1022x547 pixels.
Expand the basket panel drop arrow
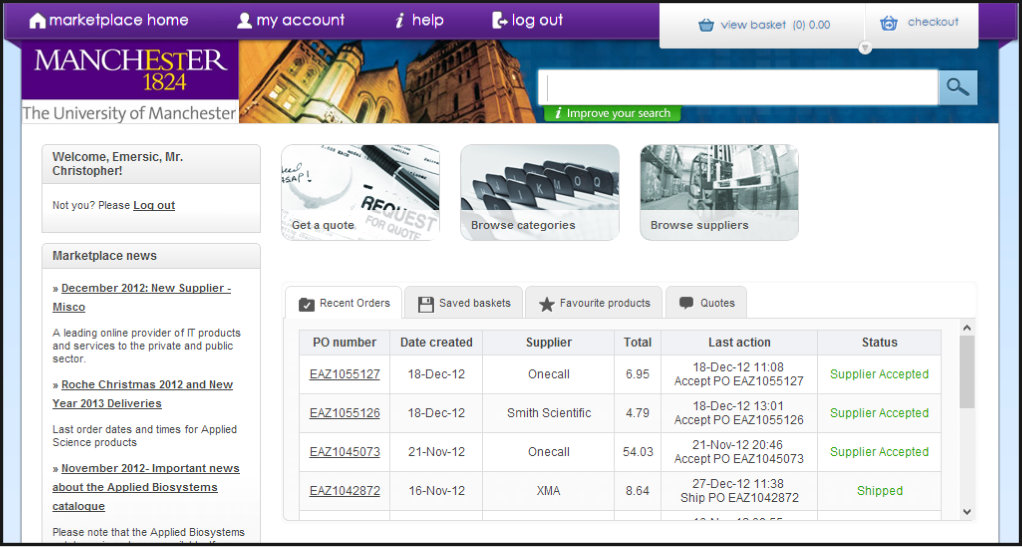[x=865, y=48]
